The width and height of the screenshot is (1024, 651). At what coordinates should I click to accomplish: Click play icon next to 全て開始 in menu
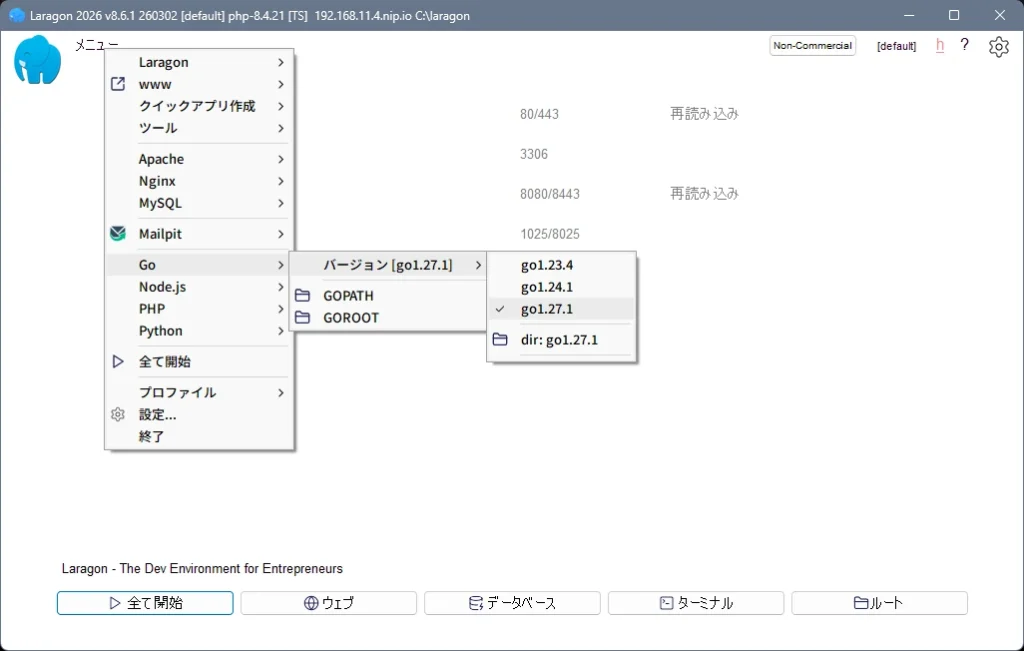(118, 362)
